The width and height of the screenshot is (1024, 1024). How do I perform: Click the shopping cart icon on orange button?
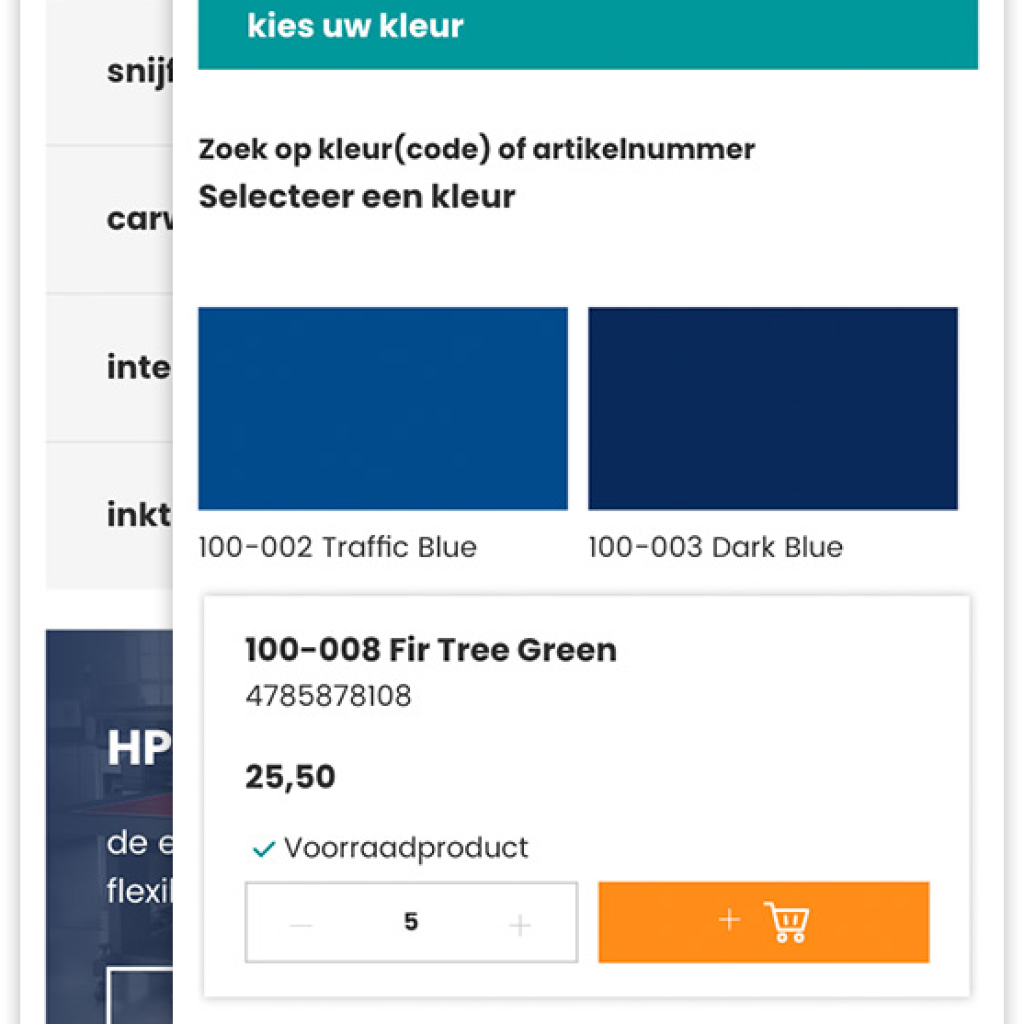(x=786, y=922)
